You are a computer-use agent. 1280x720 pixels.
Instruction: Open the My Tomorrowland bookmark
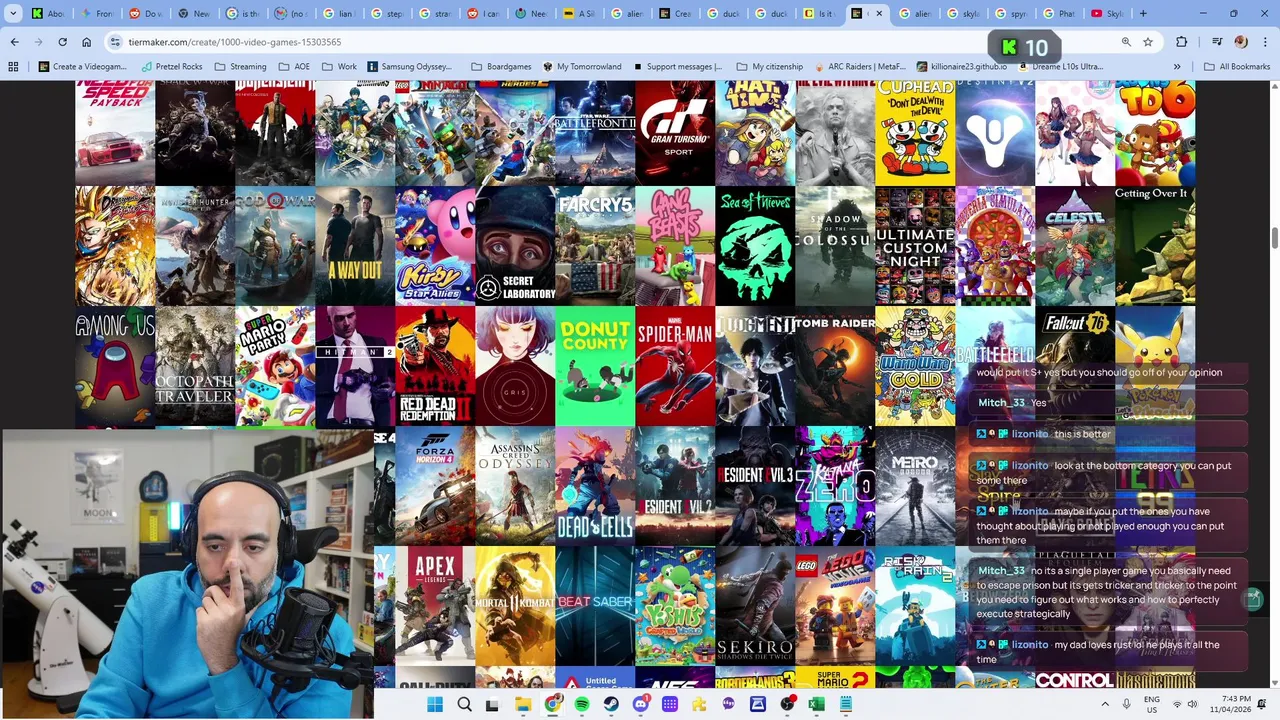[582, 67]
